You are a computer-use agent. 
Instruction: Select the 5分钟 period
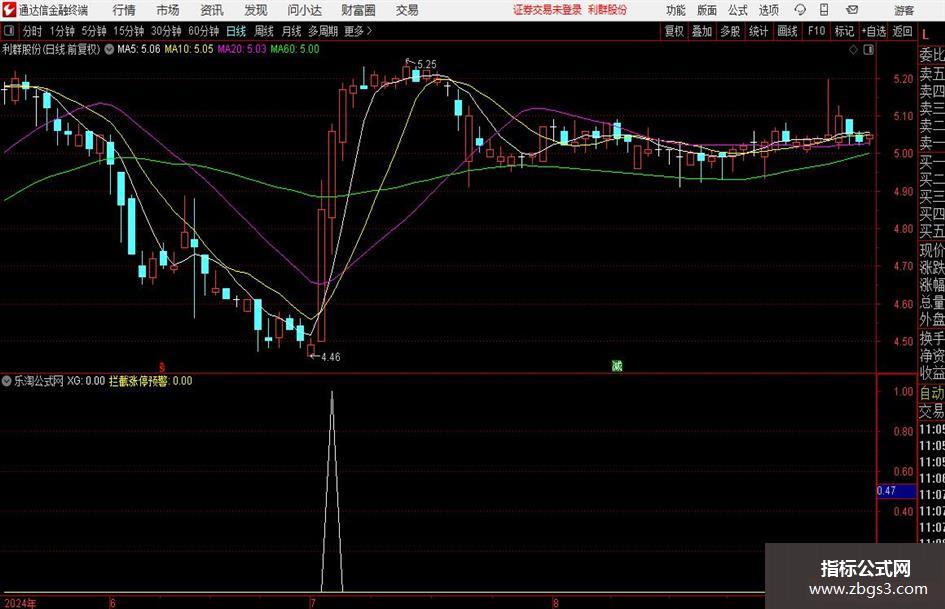click(x=93, y=31)
